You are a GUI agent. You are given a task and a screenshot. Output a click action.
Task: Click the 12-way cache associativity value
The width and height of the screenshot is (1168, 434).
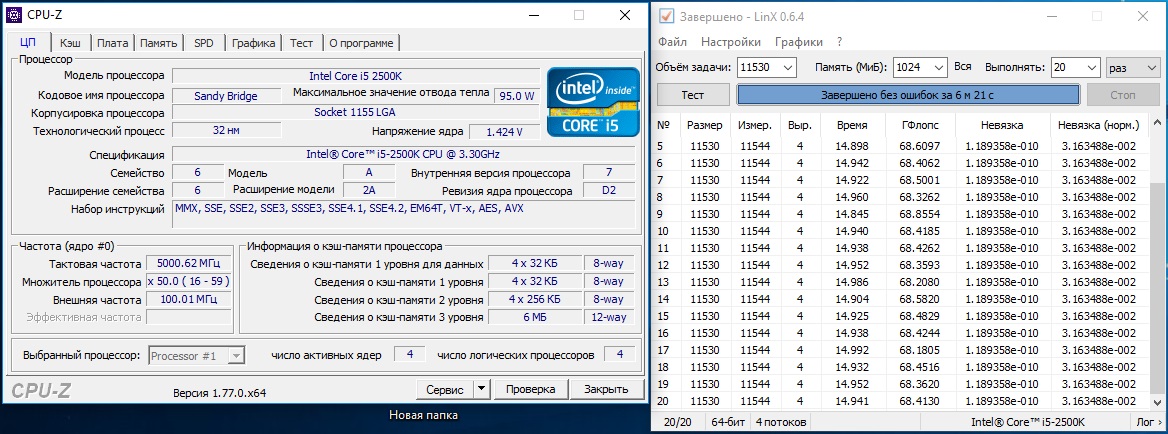pos(609,317)
